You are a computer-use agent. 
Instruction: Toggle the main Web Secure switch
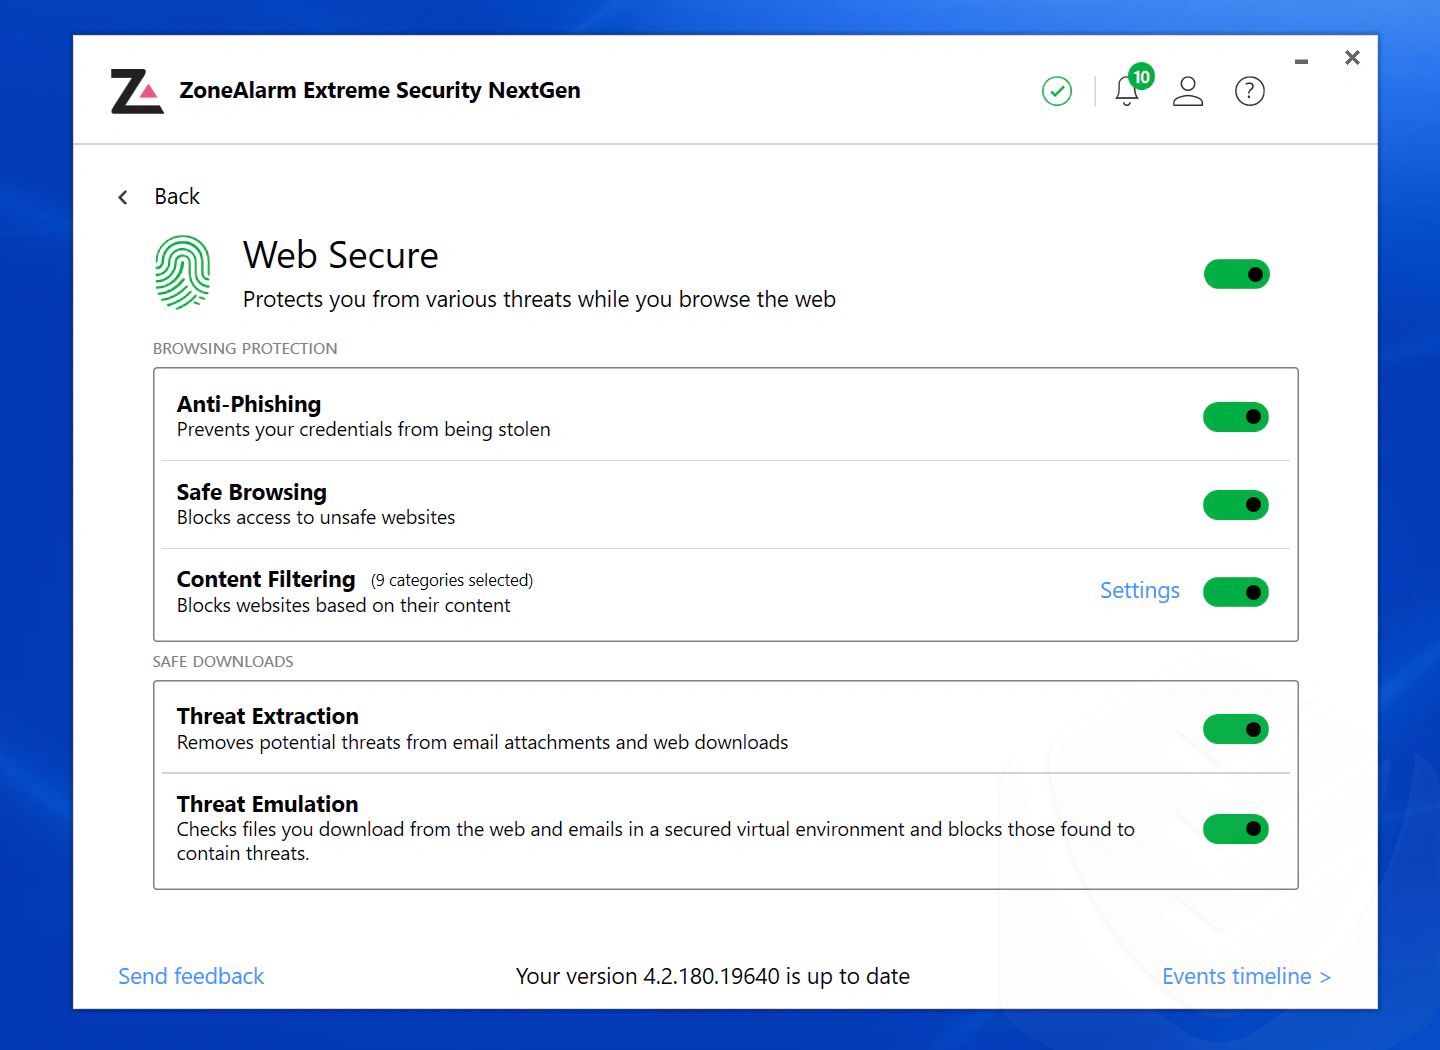[1237, 274]
